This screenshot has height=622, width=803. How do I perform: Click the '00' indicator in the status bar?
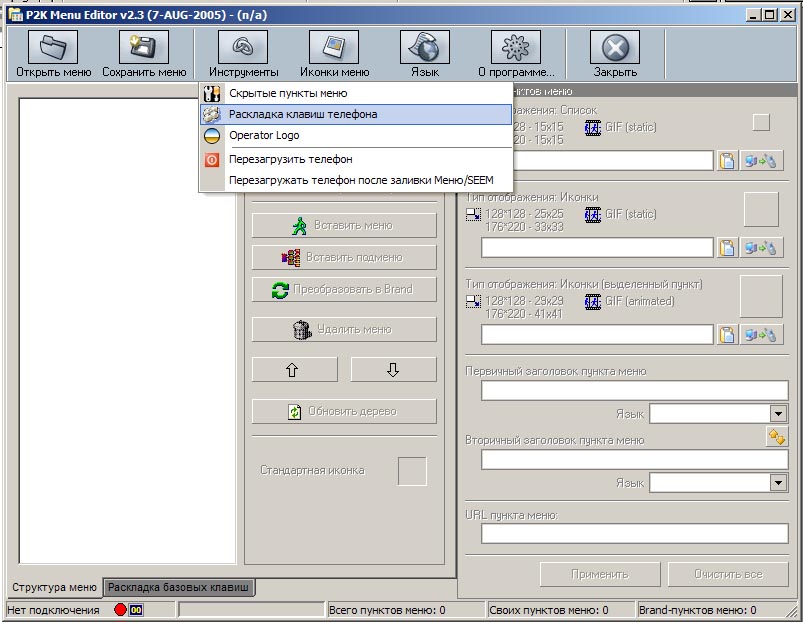136,610
